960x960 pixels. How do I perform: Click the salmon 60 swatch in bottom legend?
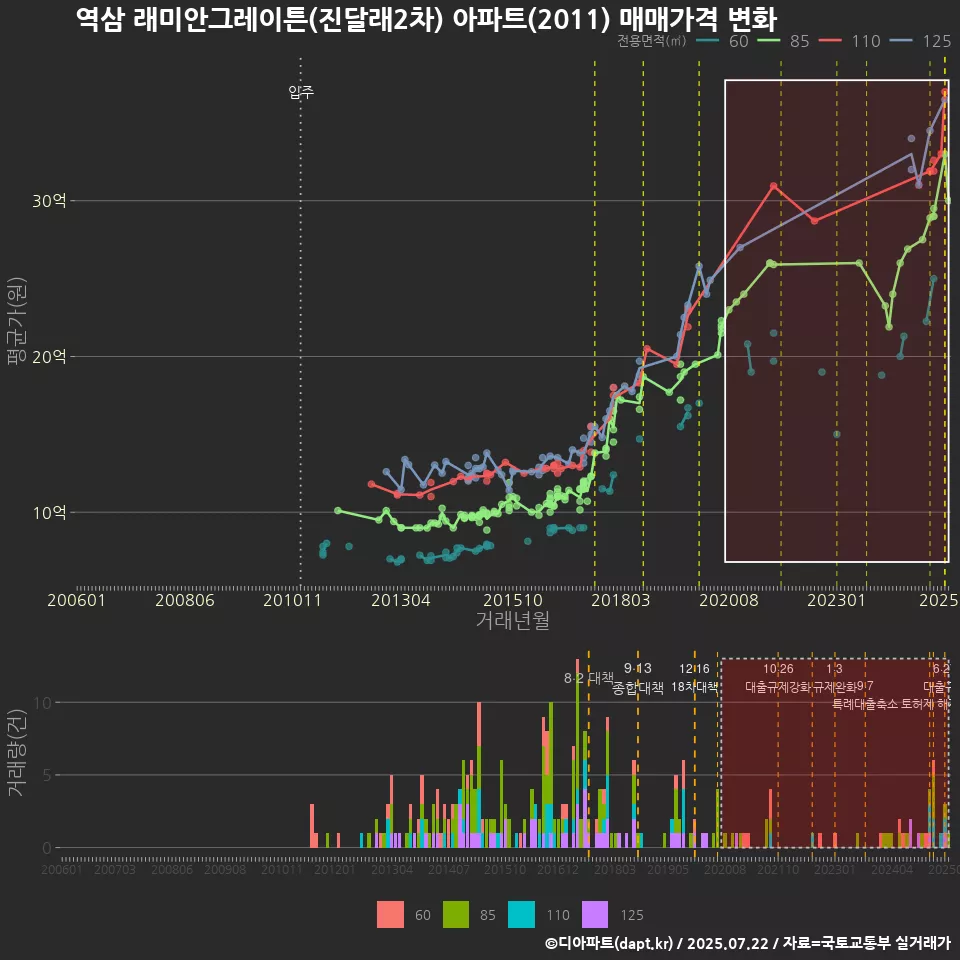click(390, 915)
